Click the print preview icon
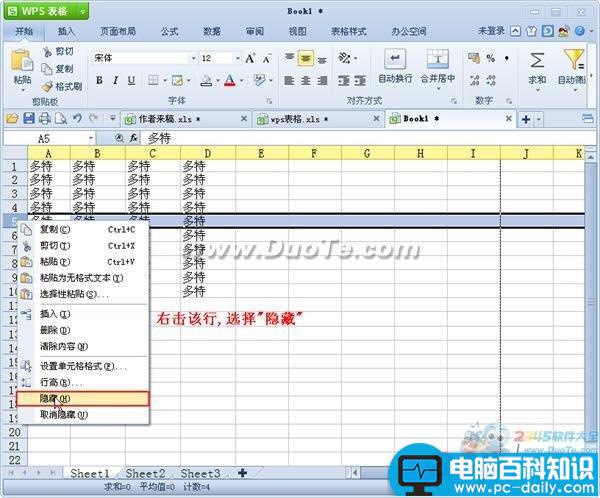 pyautogui.click(x=61, y=119)
